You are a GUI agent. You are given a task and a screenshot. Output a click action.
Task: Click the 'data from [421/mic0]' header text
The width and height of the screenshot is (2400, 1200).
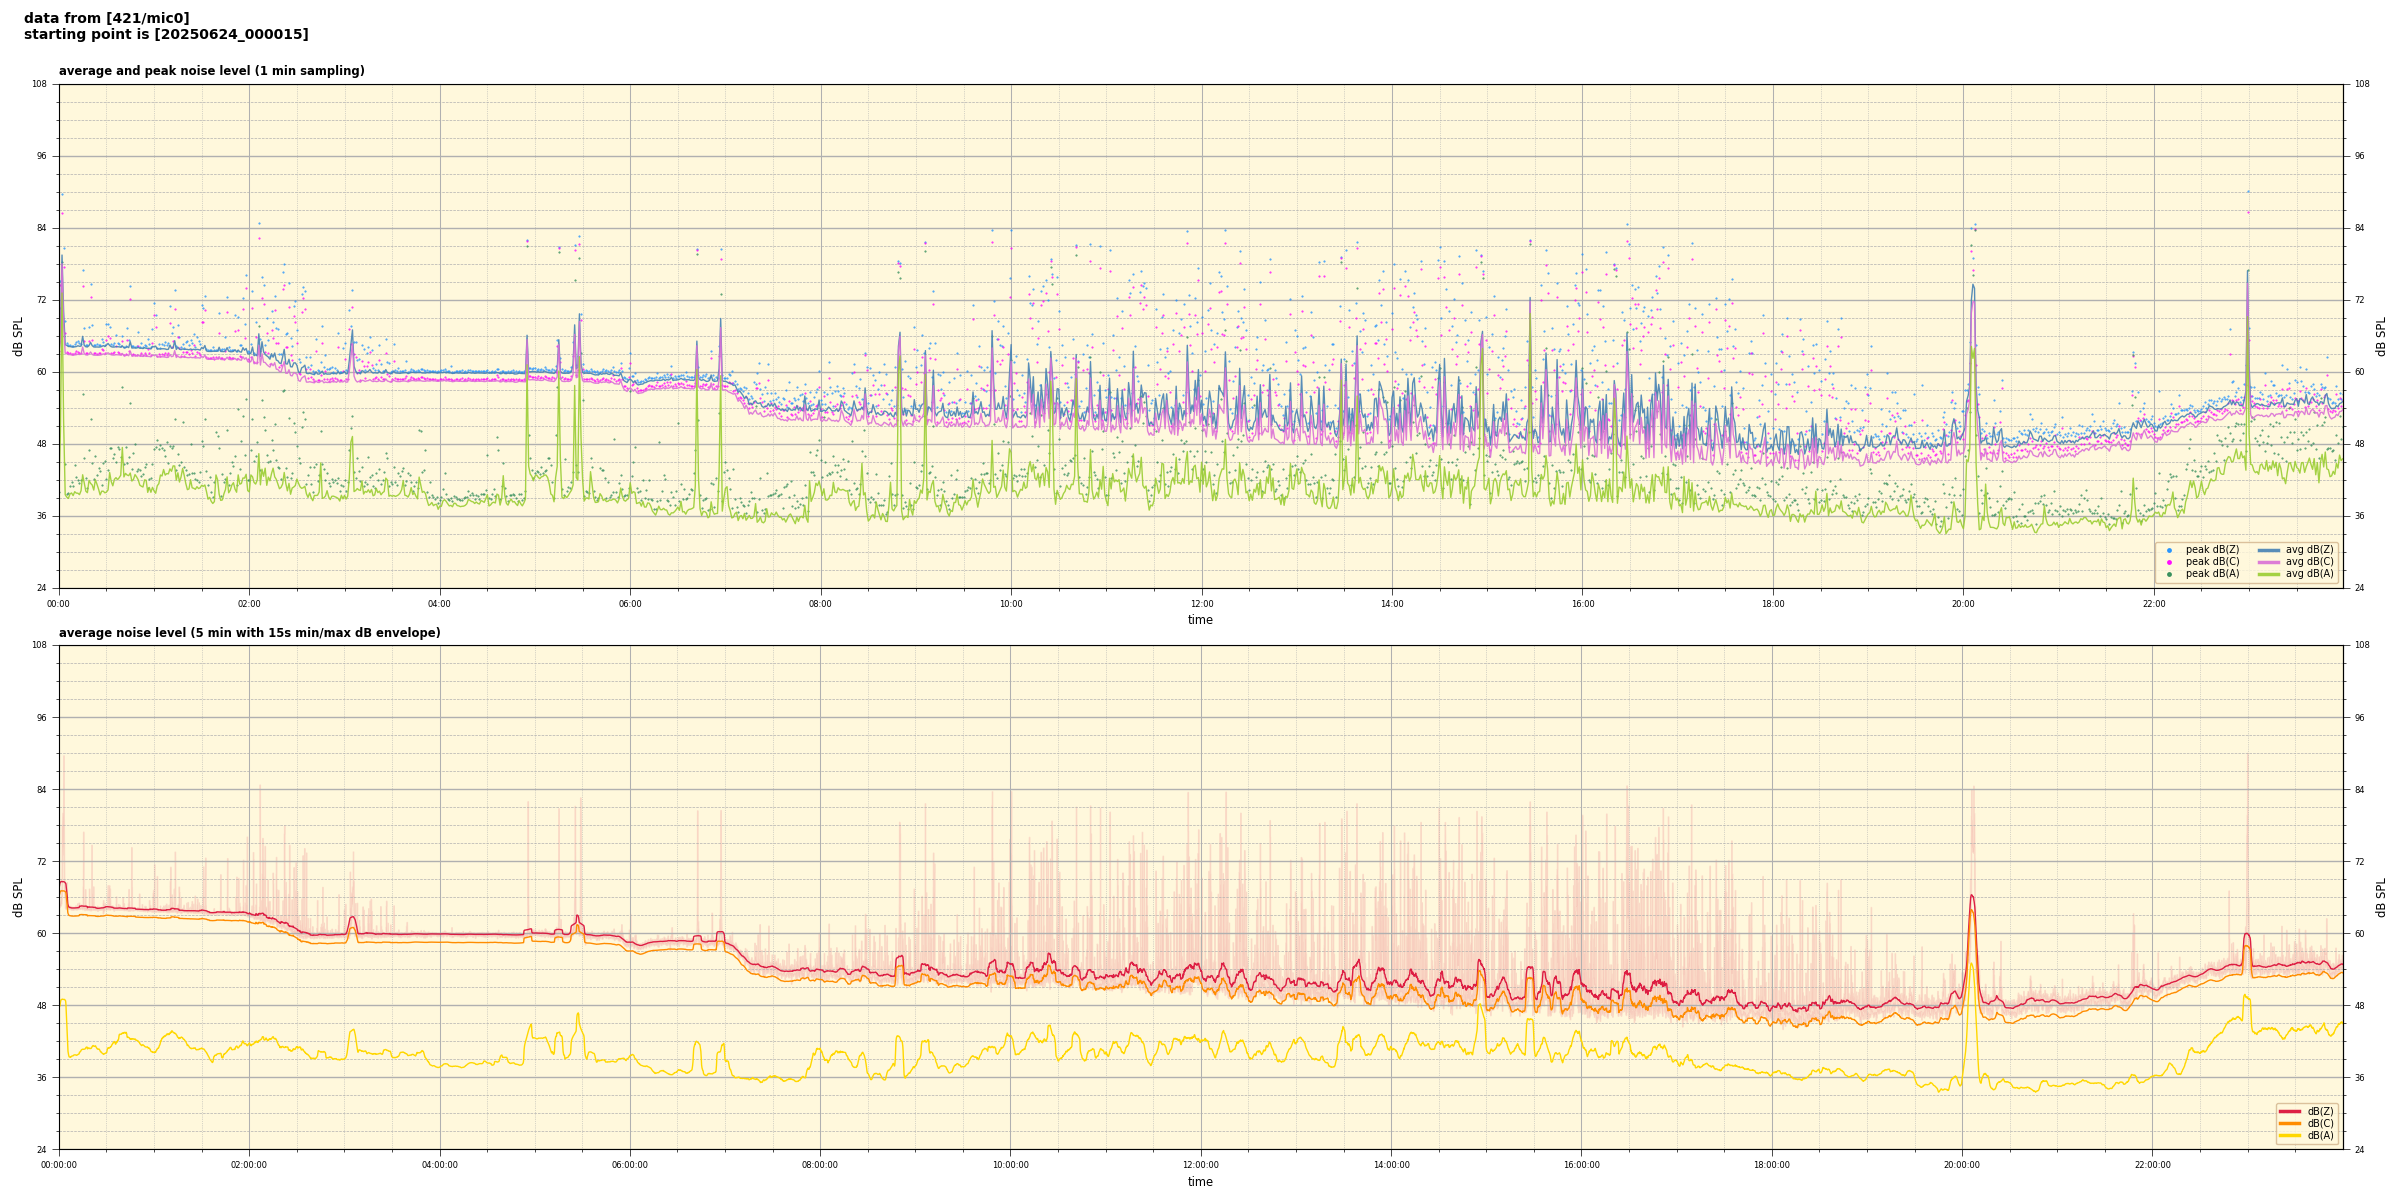(107, 18)
